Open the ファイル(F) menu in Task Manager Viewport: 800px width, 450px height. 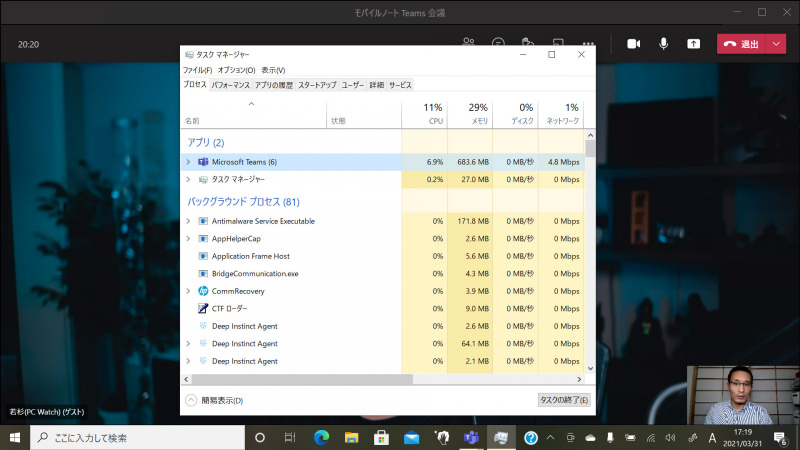197,70
